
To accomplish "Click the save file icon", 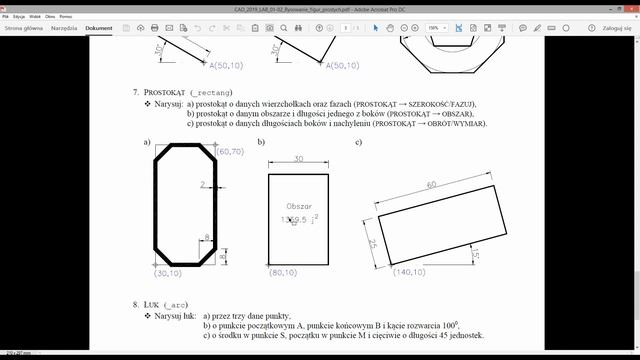I will 127,28.
